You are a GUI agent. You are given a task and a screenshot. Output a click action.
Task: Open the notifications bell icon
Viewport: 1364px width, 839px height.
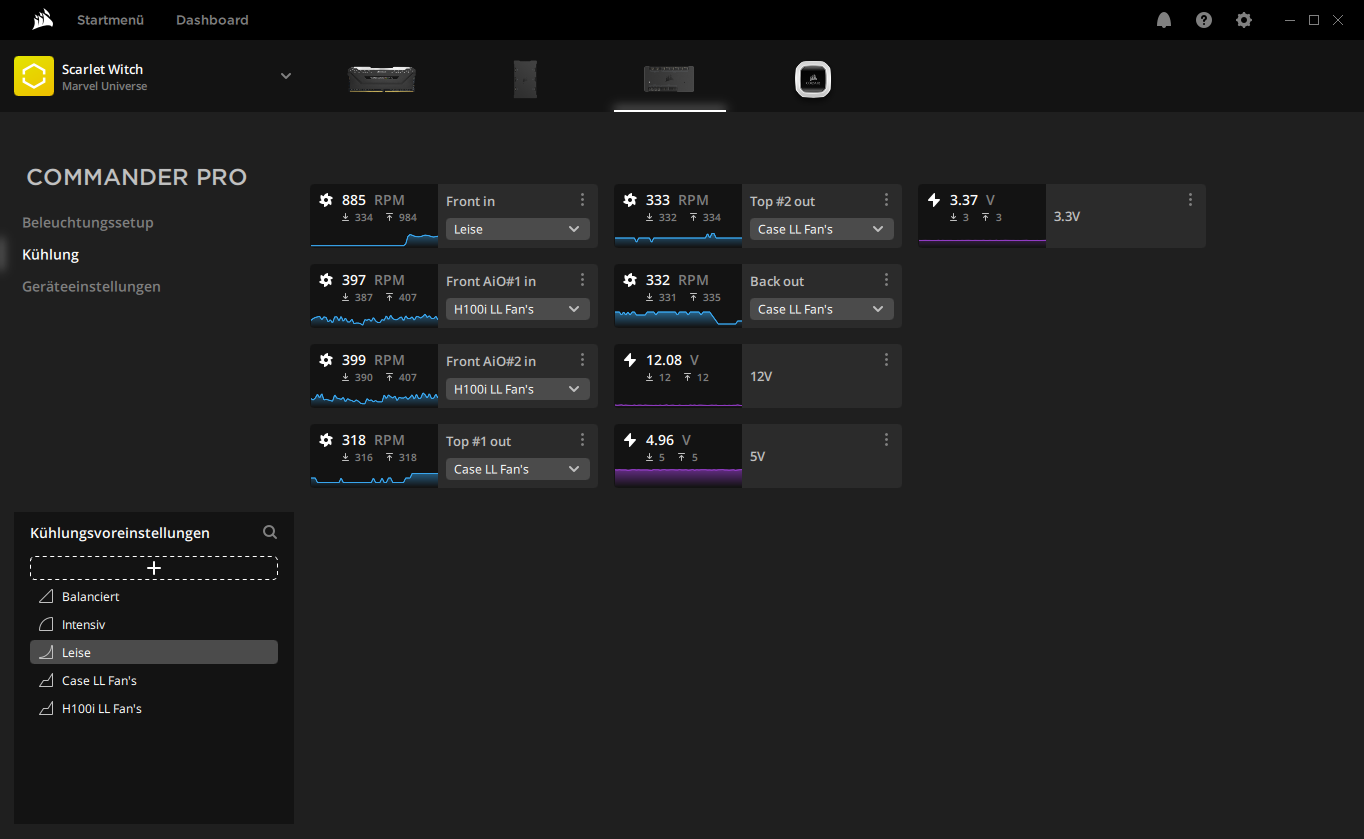click(1164, 20)
